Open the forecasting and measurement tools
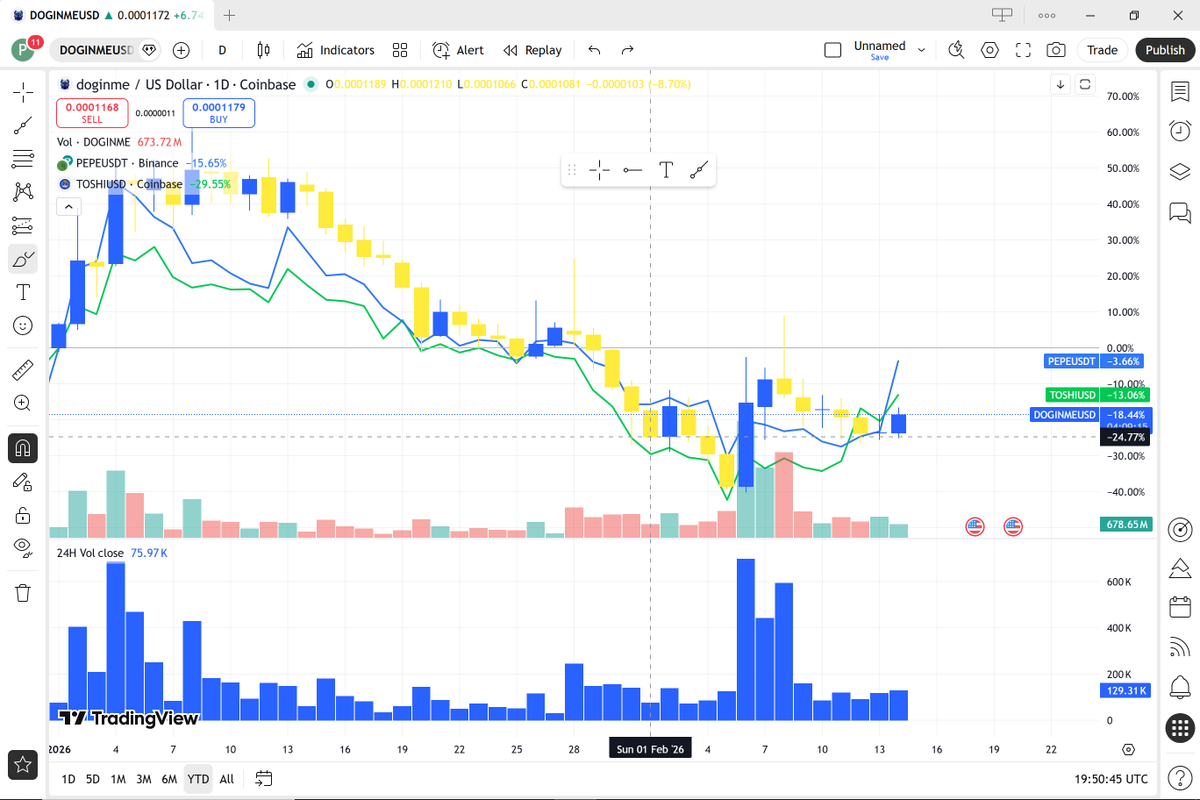This screenshot has width=1200, height=800. click(x=22, y=226)
